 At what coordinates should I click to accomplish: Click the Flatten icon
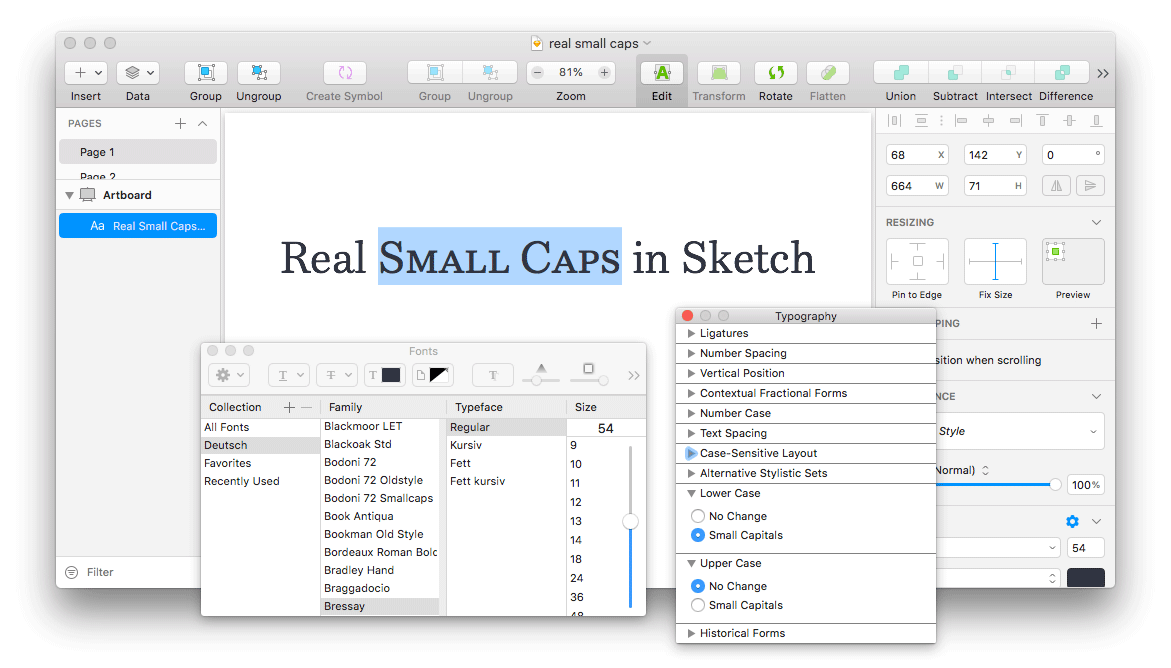click(x=827, y=73)
